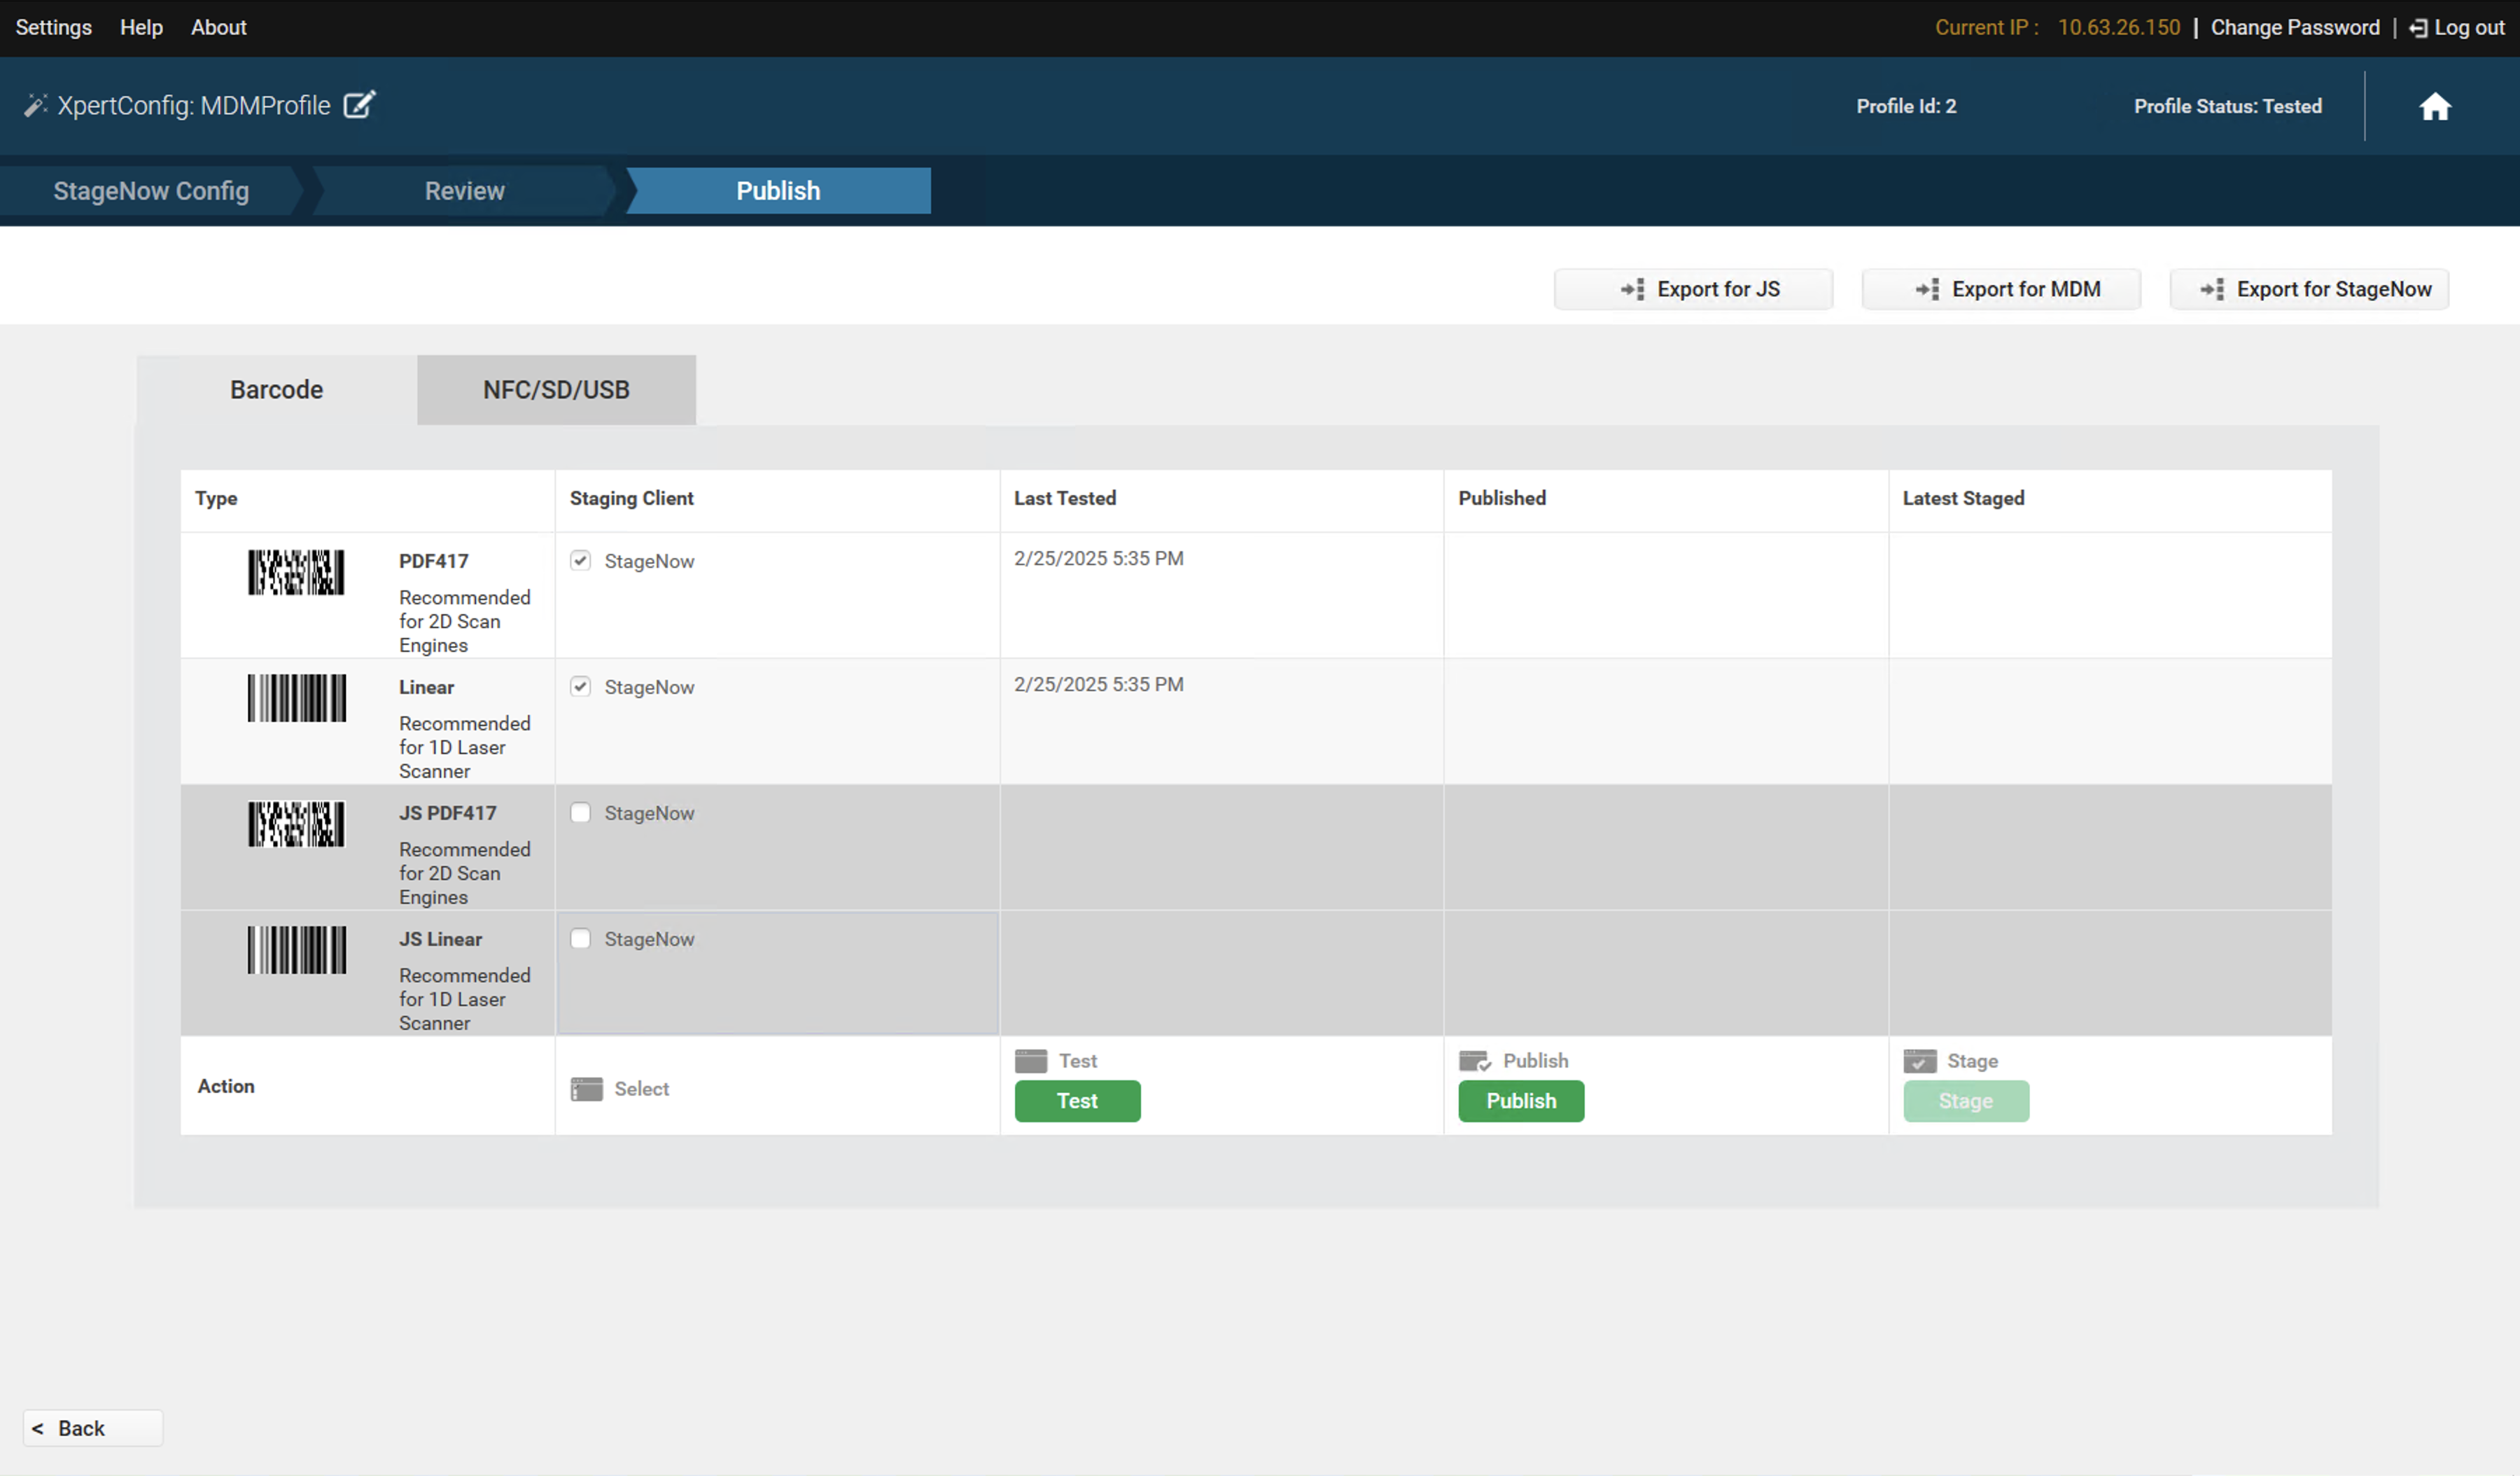
Task: Click Export for MDM button
Action: [x=2001, y=289]
